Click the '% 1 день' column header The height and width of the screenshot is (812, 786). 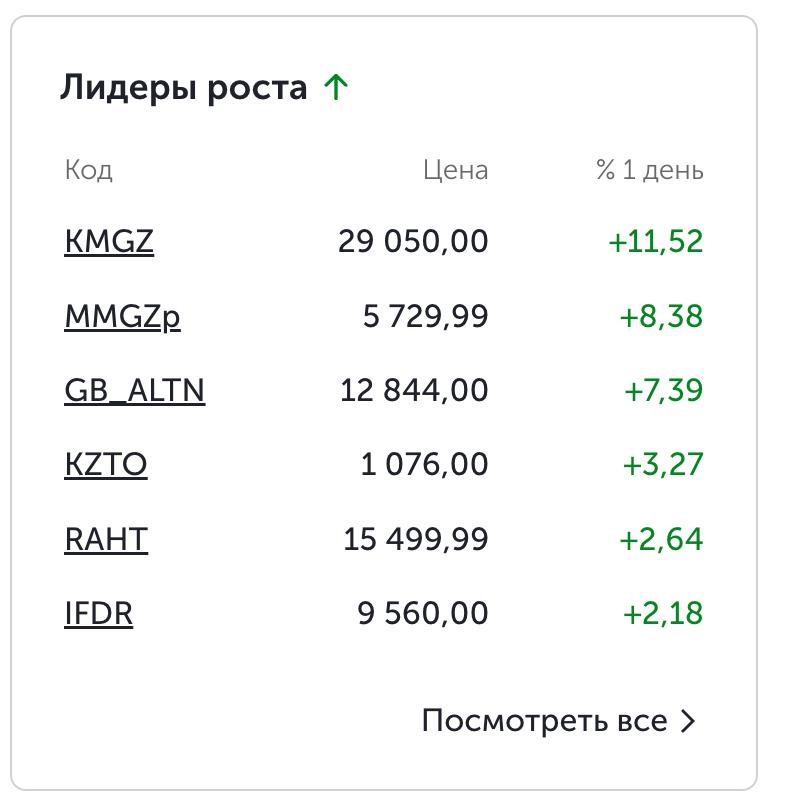click(x=649, y=170)
